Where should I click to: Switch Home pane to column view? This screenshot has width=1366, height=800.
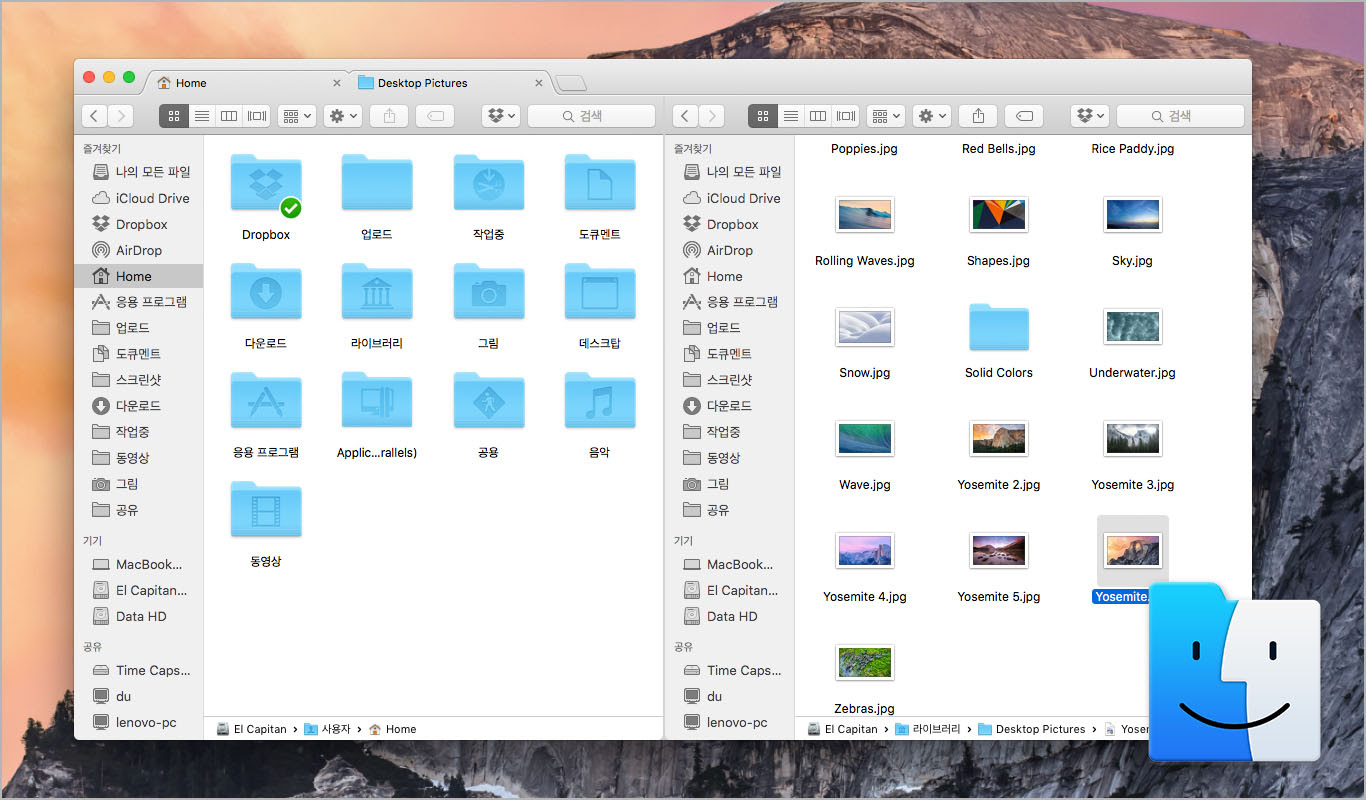tap(229, 116)
